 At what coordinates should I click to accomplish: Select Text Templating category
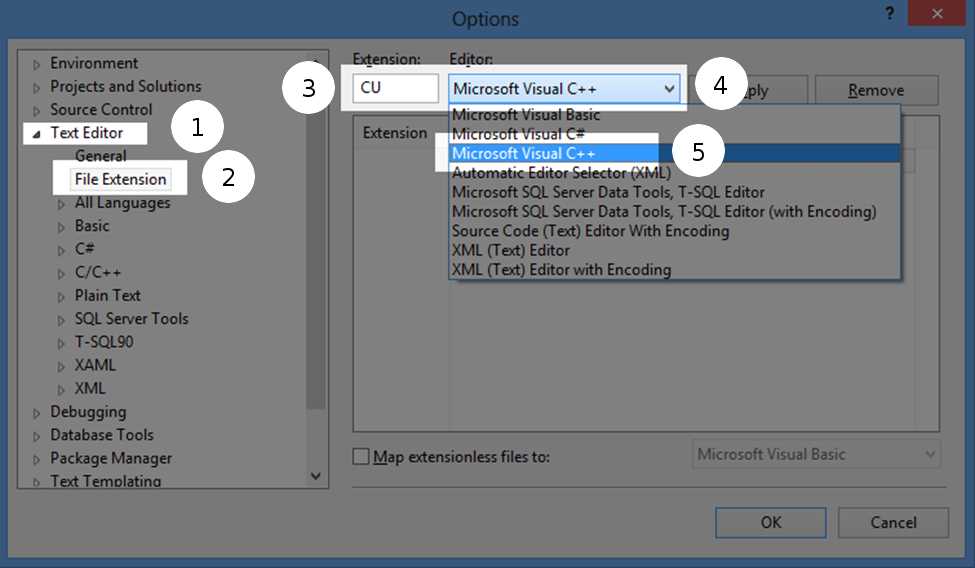coord(105,481)
